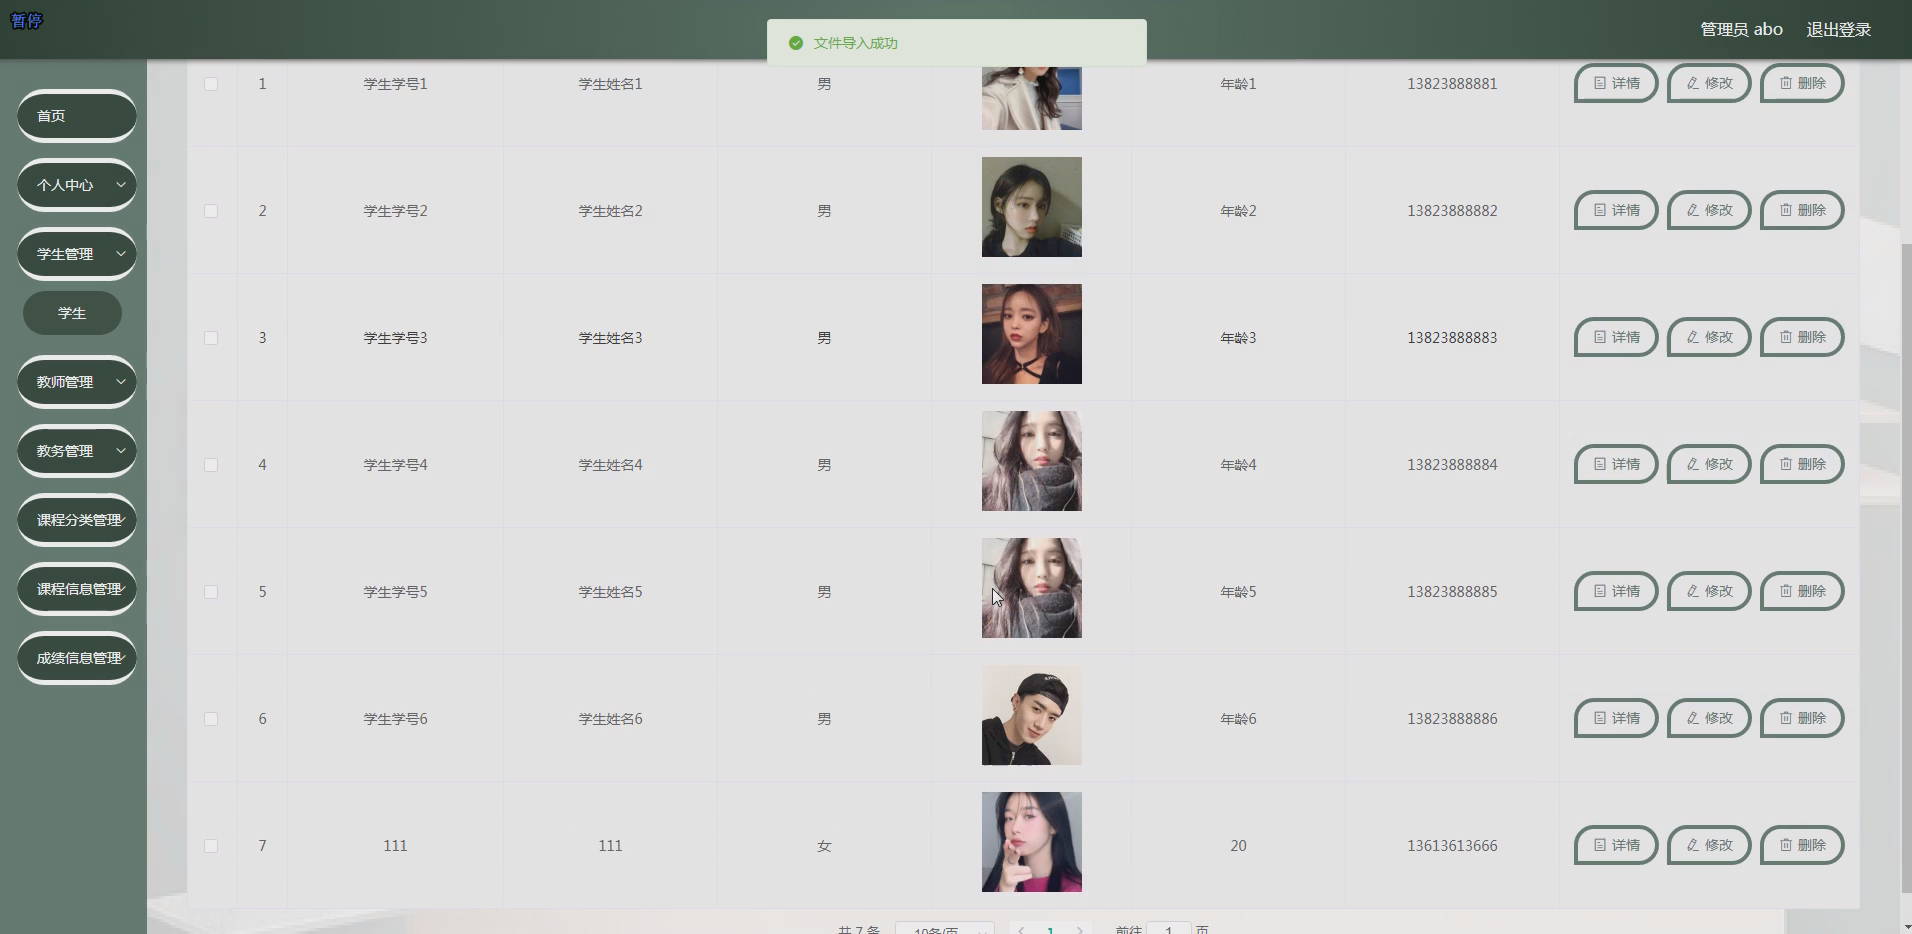Expand the 课程分类管理 sidebar menu
Image resolution: width=1912 pixels, height=934 pixels.
(77, 520)
